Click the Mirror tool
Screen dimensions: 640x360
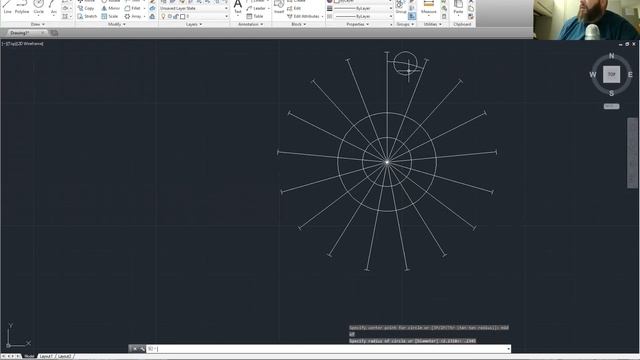(111, 8)
